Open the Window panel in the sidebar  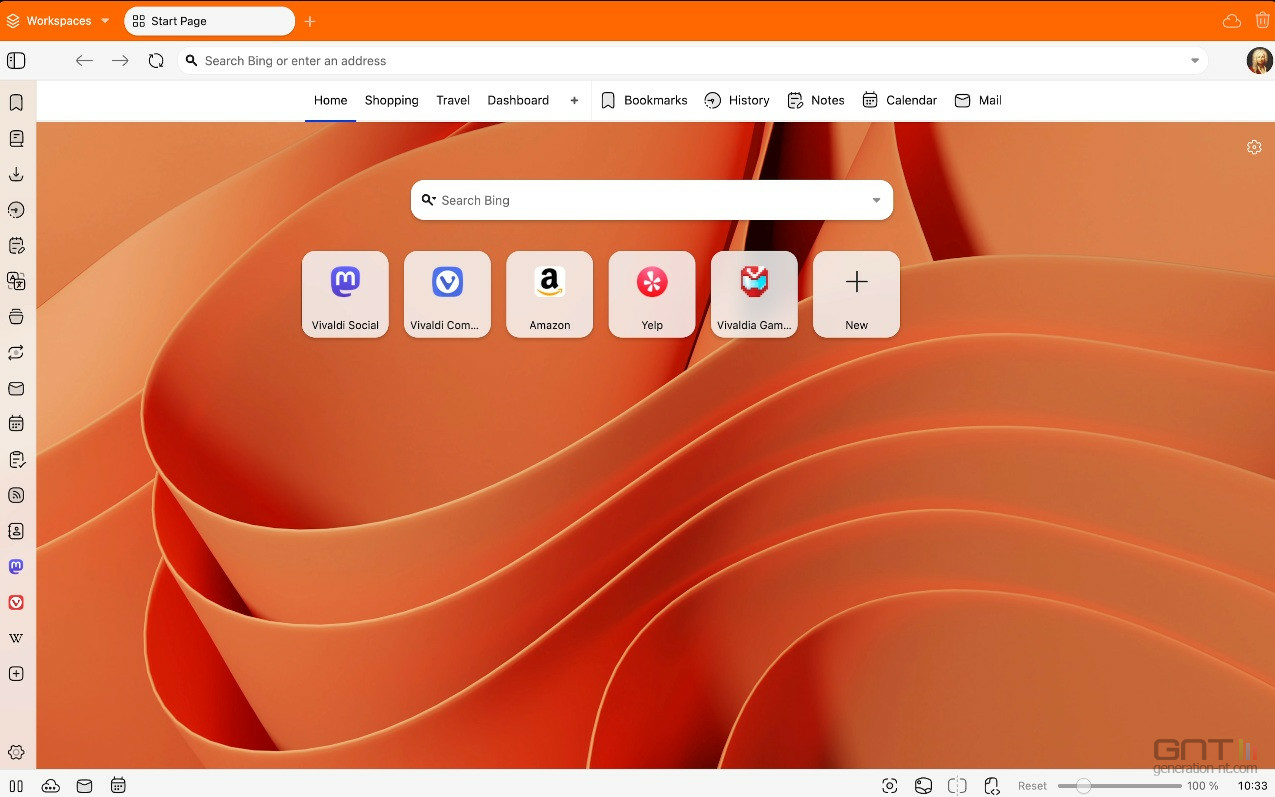pyautogui.click(x=16, y=317)
